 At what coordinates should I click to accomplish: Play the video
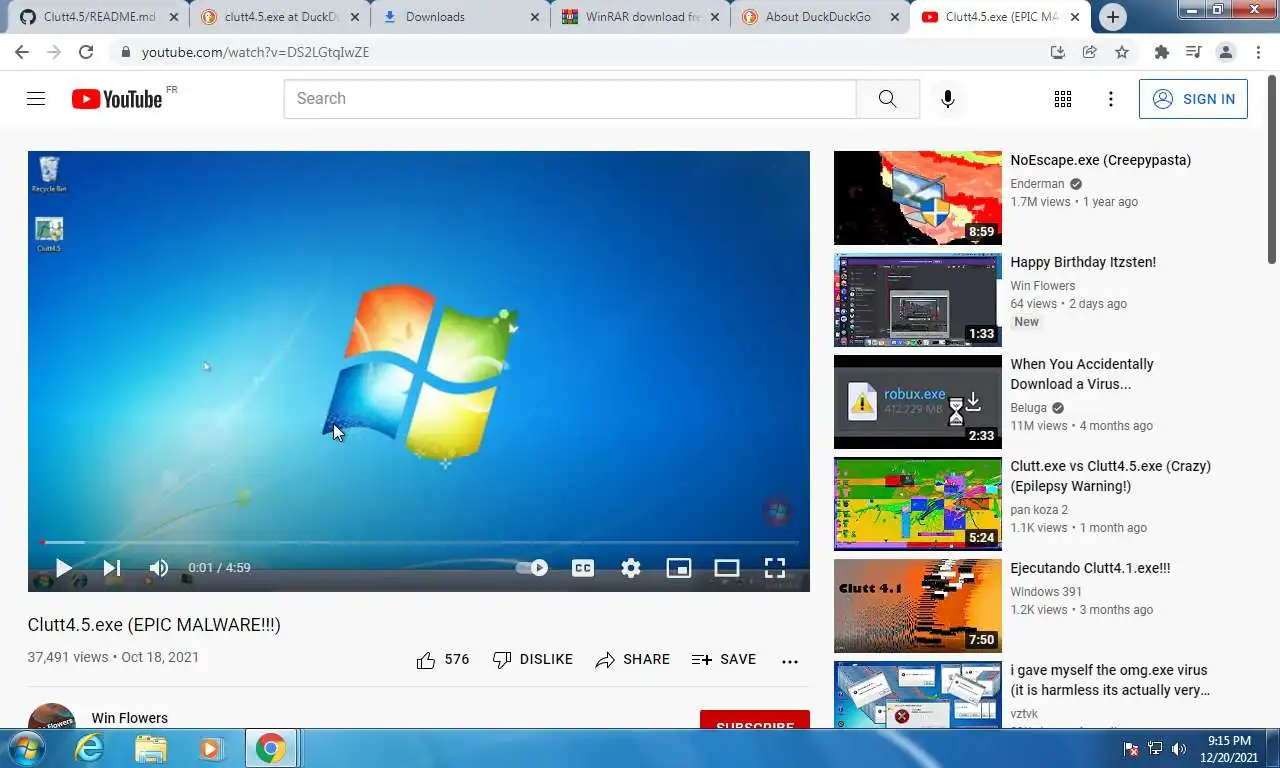[x=63, y=568]
